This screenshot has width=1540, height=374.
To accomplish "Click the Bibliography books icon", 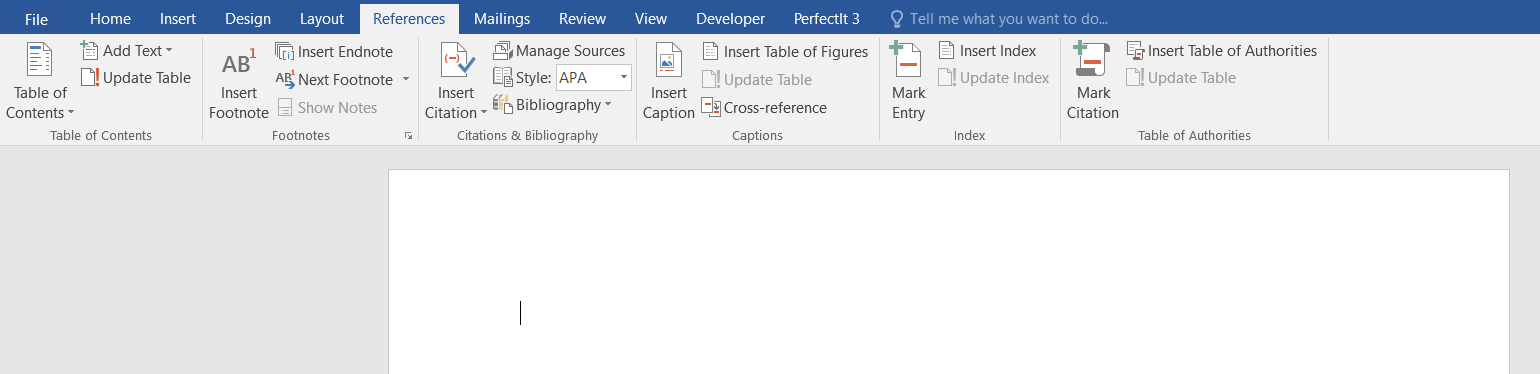I will [x=502, y=105].
